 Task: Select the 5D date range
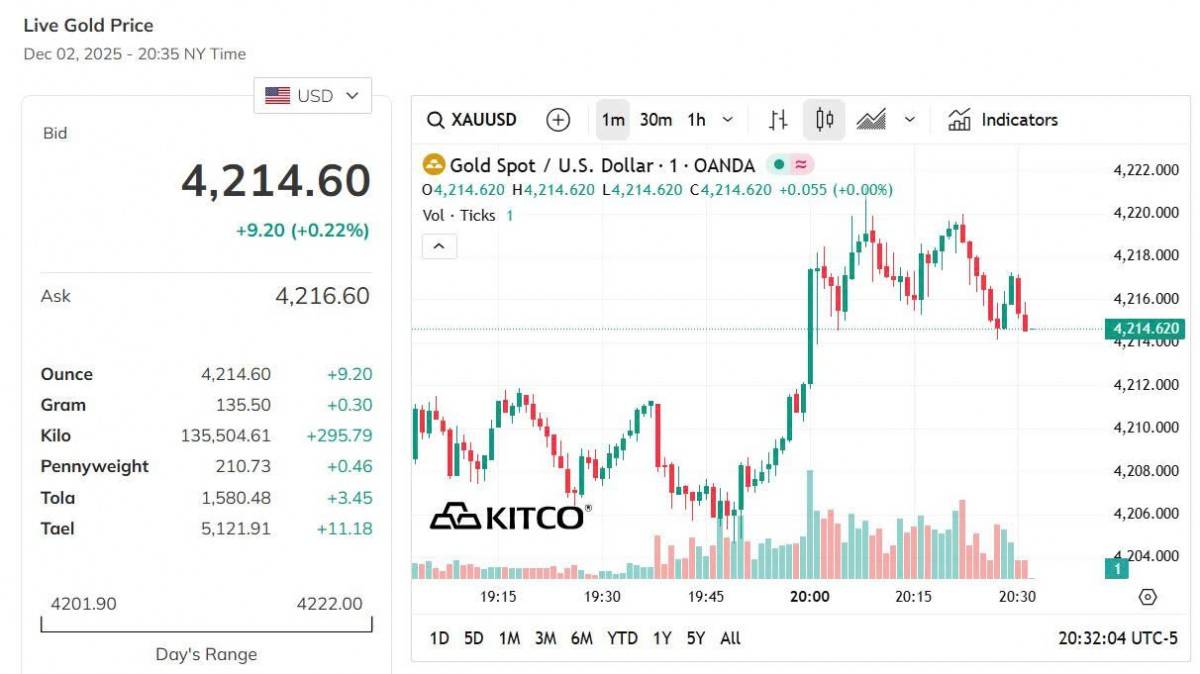[x=474, y=638]
